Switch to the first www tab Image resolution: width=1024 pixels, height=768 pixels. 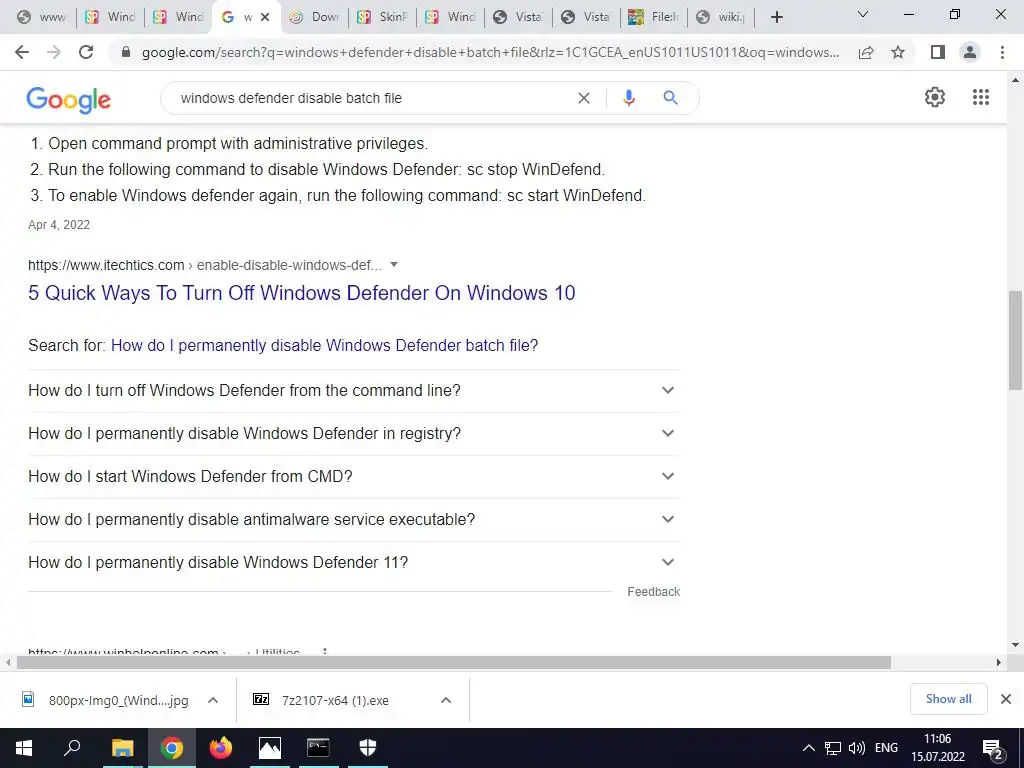tap(42, 17)
